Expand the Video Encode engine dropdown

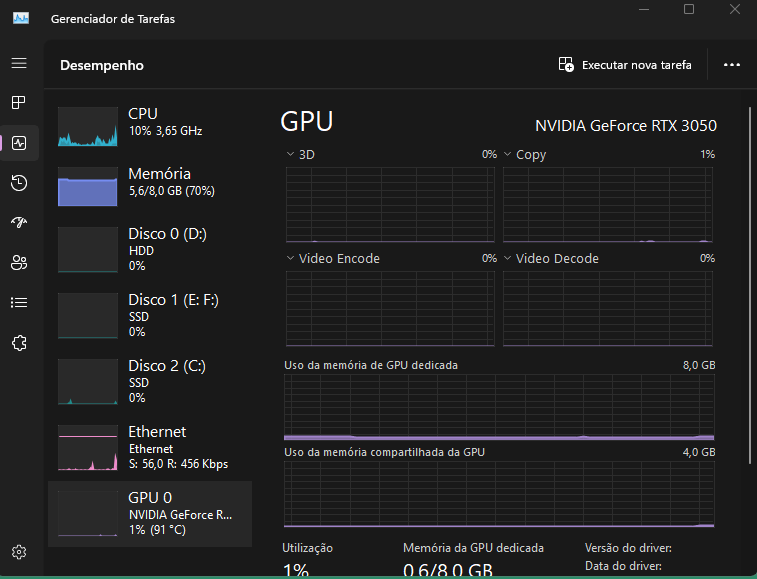pos(290,258)
